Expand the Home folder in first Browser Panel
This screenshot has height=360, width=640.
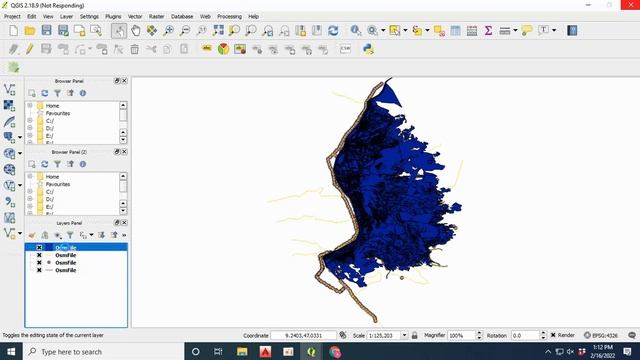click(30, 105)
